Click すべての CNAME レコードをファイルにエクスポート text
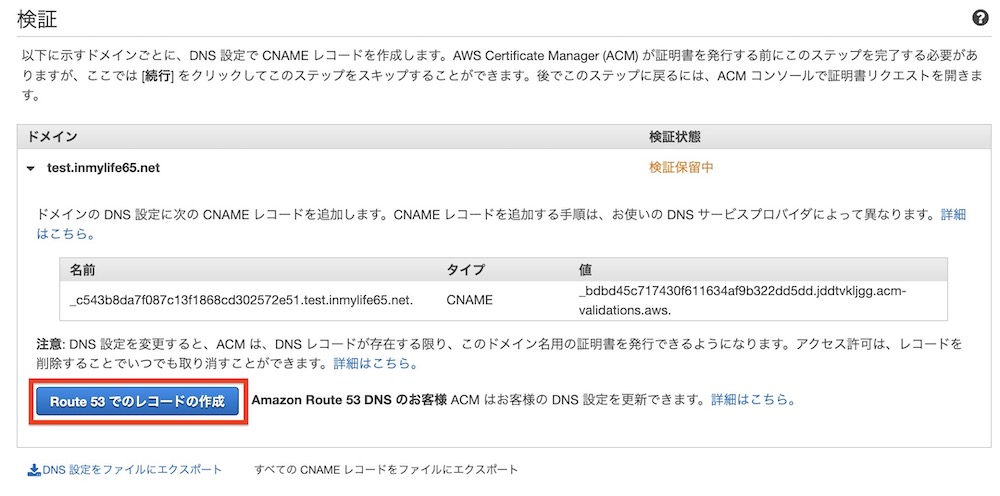The height and width of the screenshot is (496, 1000). click(386, 470)
